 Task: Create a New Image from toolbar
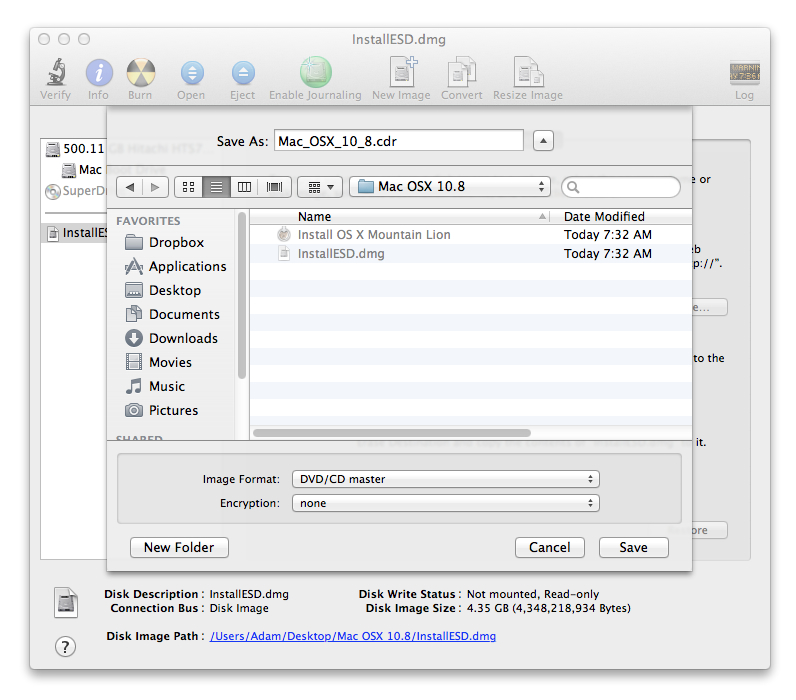click(403, 72)
